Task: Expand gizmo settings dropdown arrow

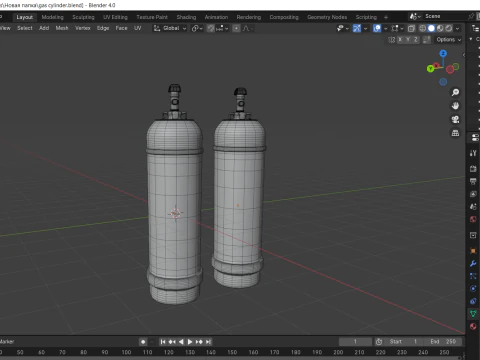Action: pos(365,28)
